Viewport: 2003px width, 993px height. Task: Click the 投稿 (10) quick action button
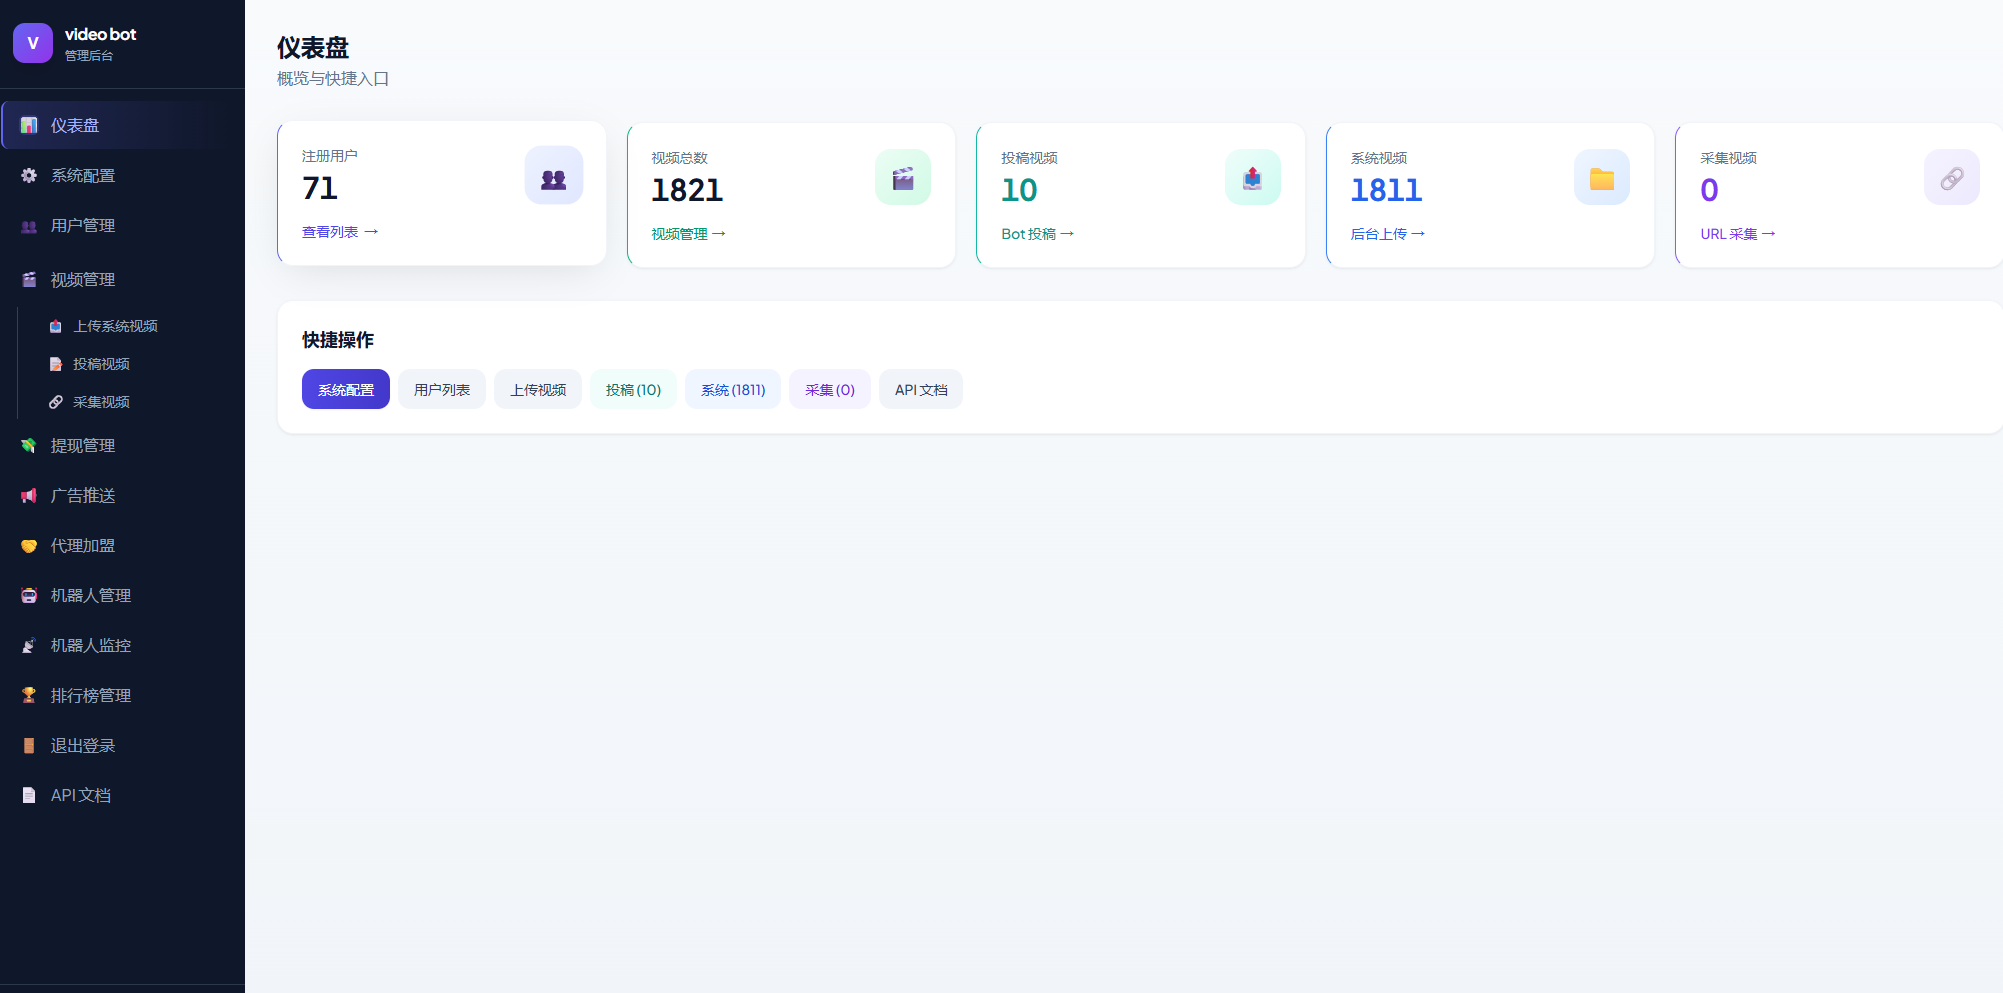tap(633, 390)
